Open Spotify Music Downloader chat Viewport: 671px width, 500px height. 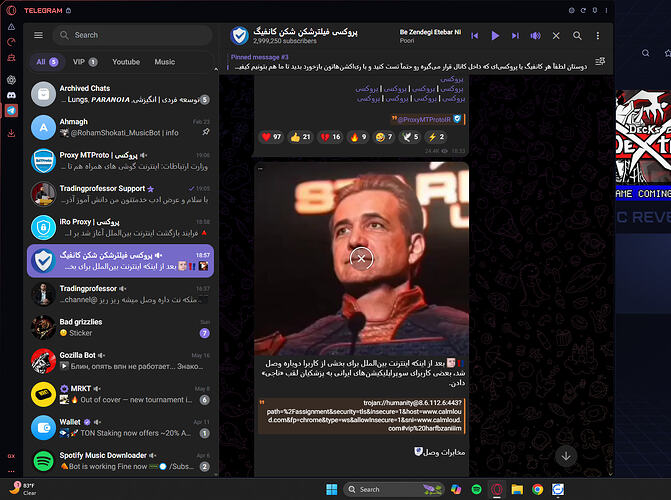[x=121, y=461]
